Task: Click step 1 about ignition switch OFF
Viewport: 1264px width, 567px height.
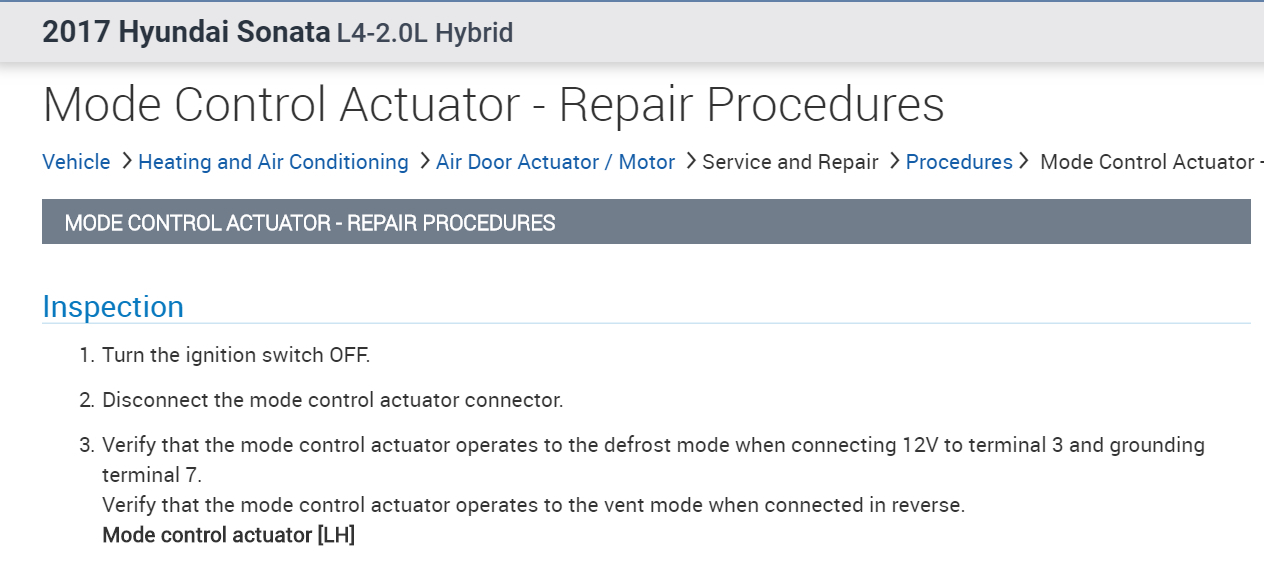Action: 236,355
